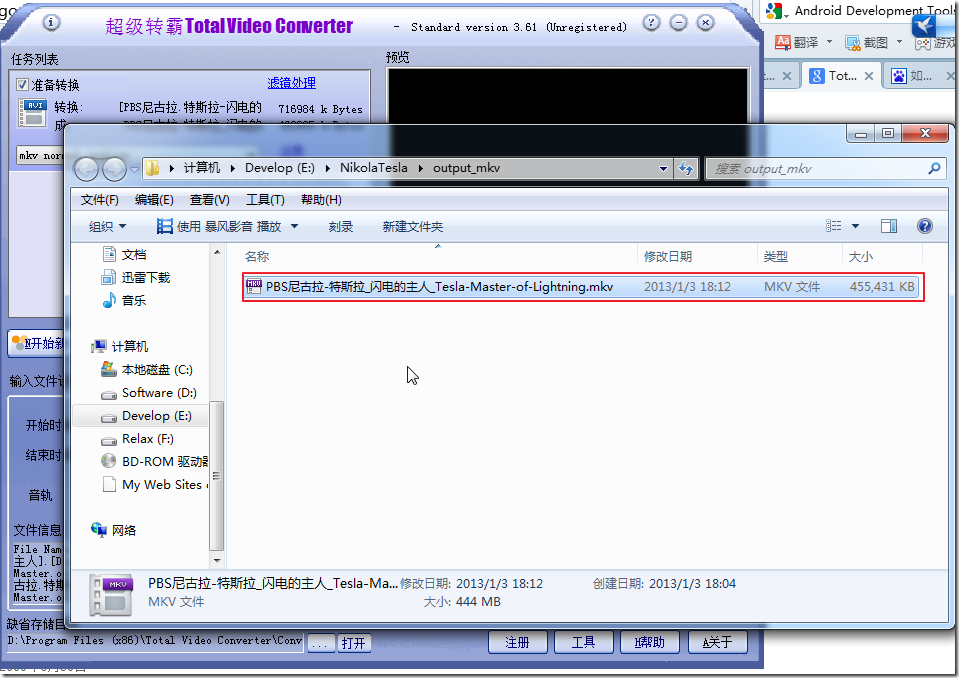The height and width of the screenshot is (678, 959).
Task: Go back with the Explorer back arrow
Action: 86,169
